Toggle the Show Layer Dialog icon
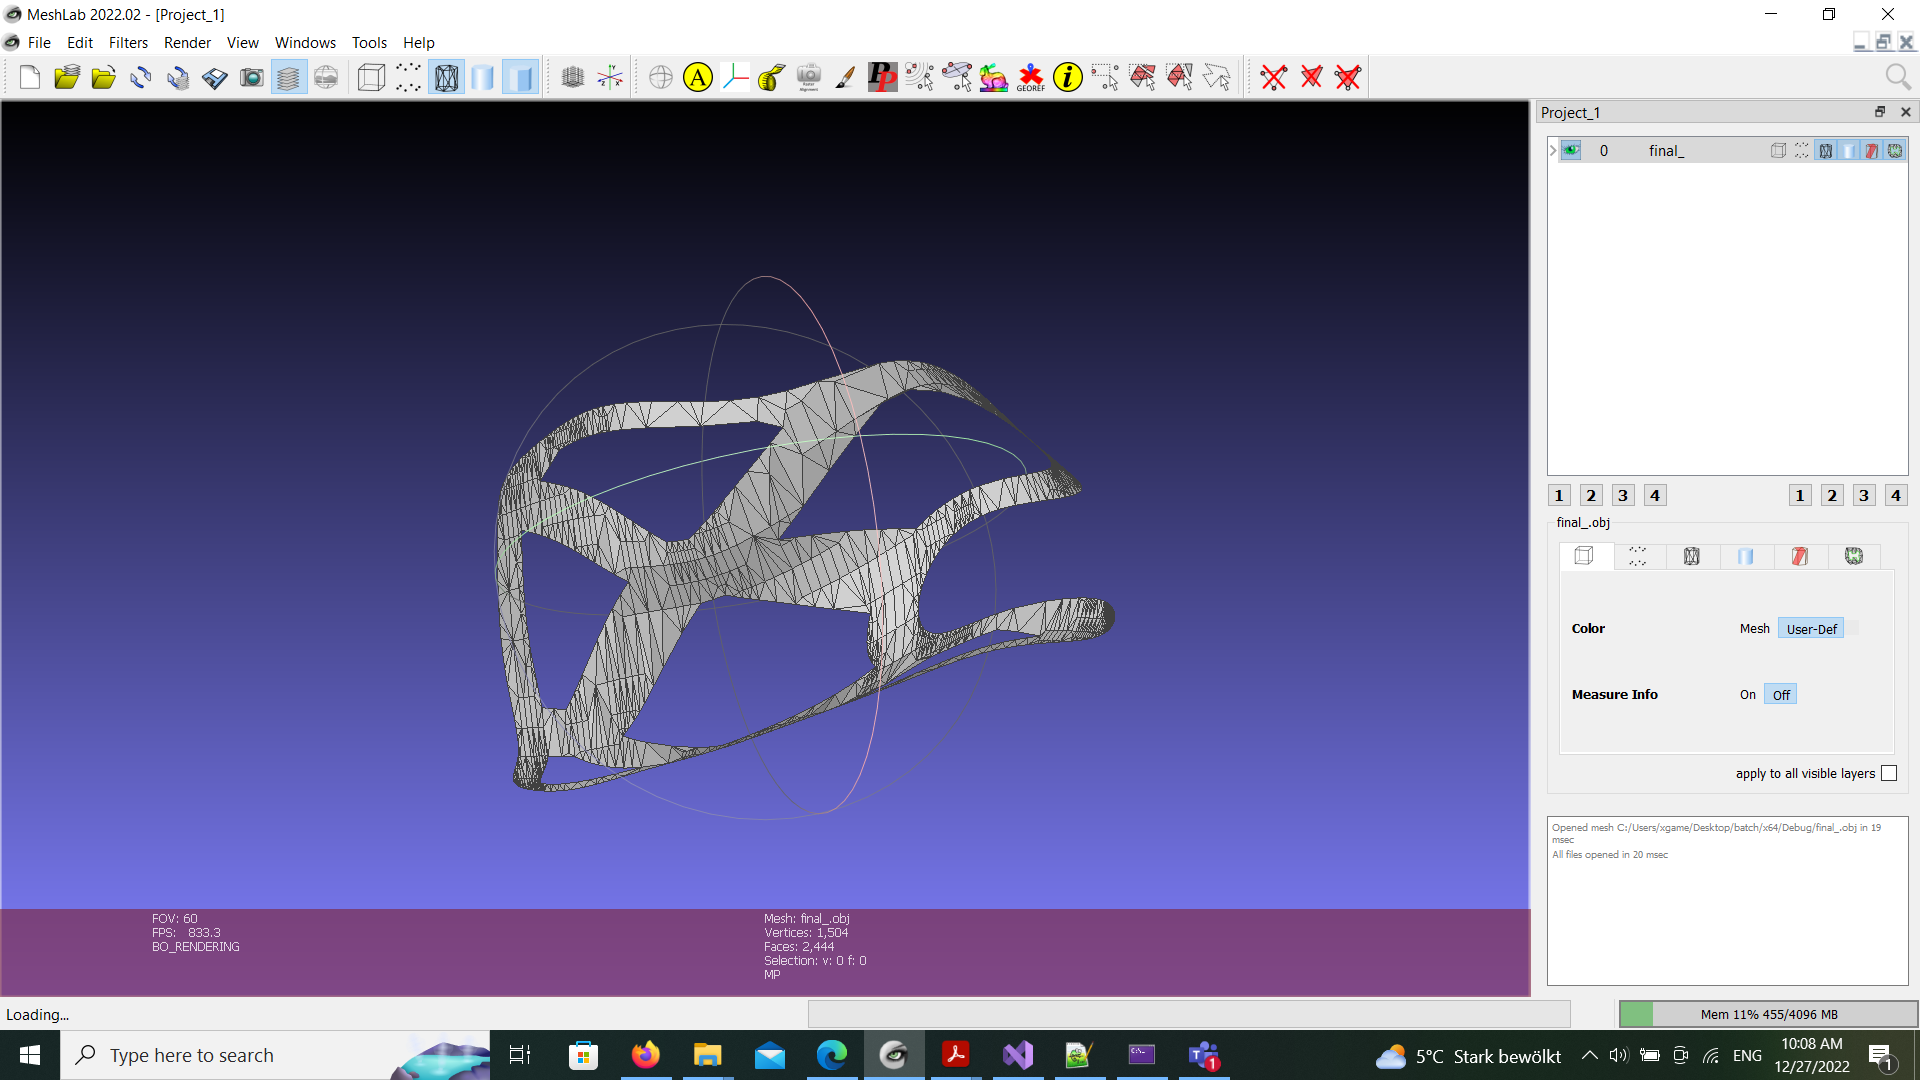This screenshot has height=1080, width=1920. click(x=289, y=77)
